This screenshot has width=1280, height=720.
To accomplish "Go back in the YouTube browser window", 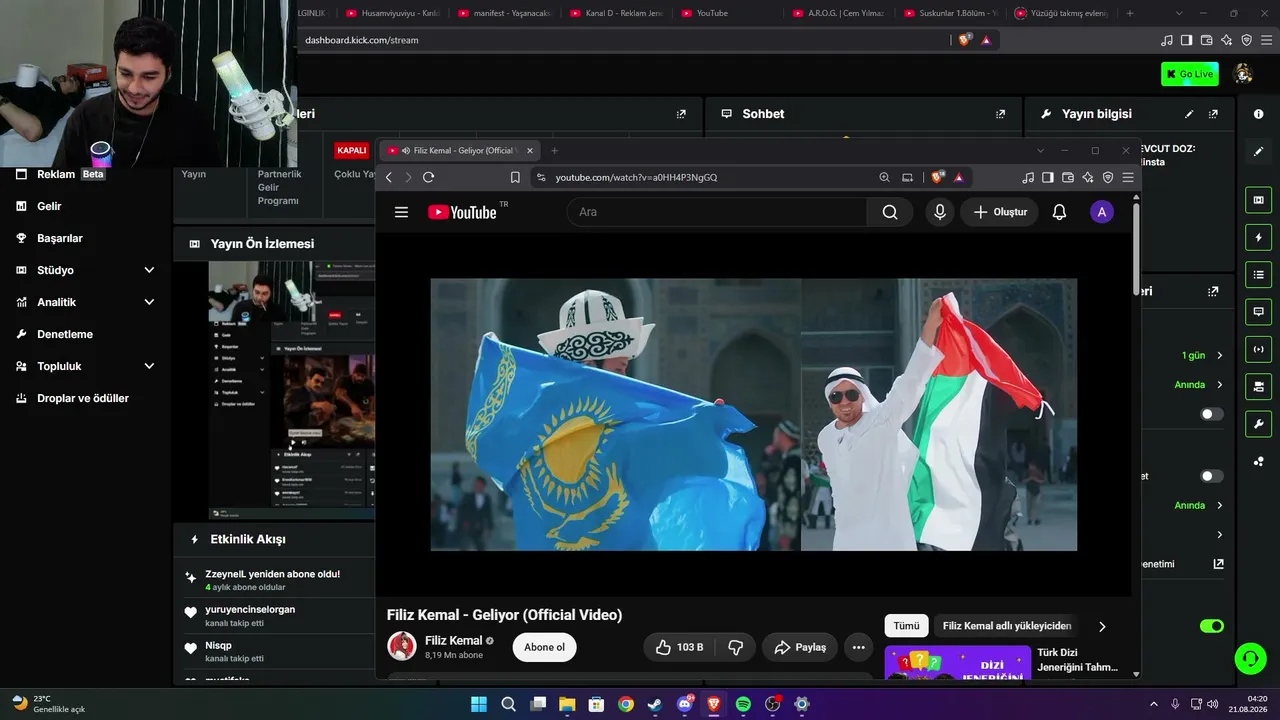I will coord(389,177).
